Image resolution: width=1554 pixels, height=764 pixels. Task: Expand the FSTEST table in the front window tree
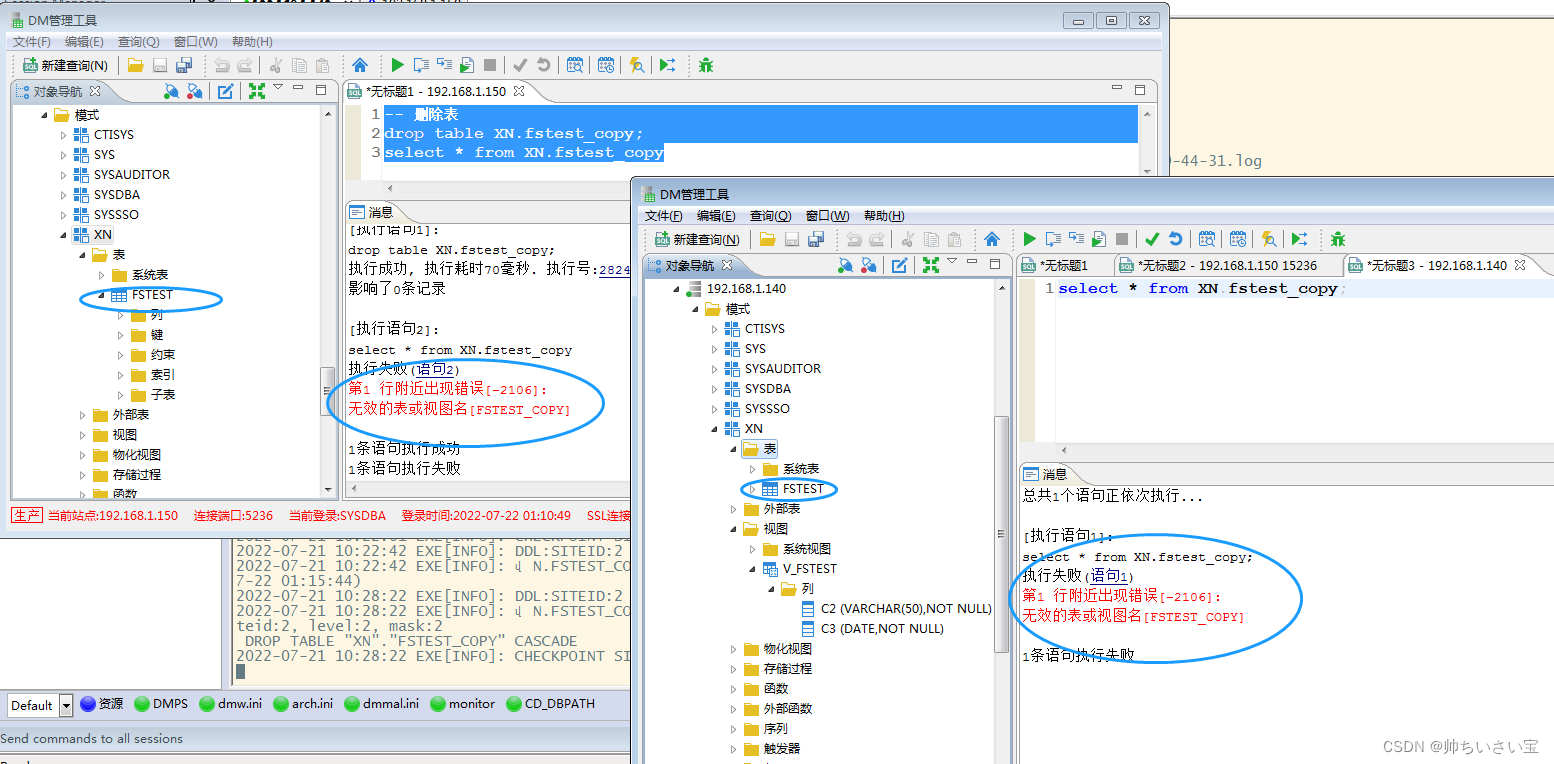click(x=753, y=489)
